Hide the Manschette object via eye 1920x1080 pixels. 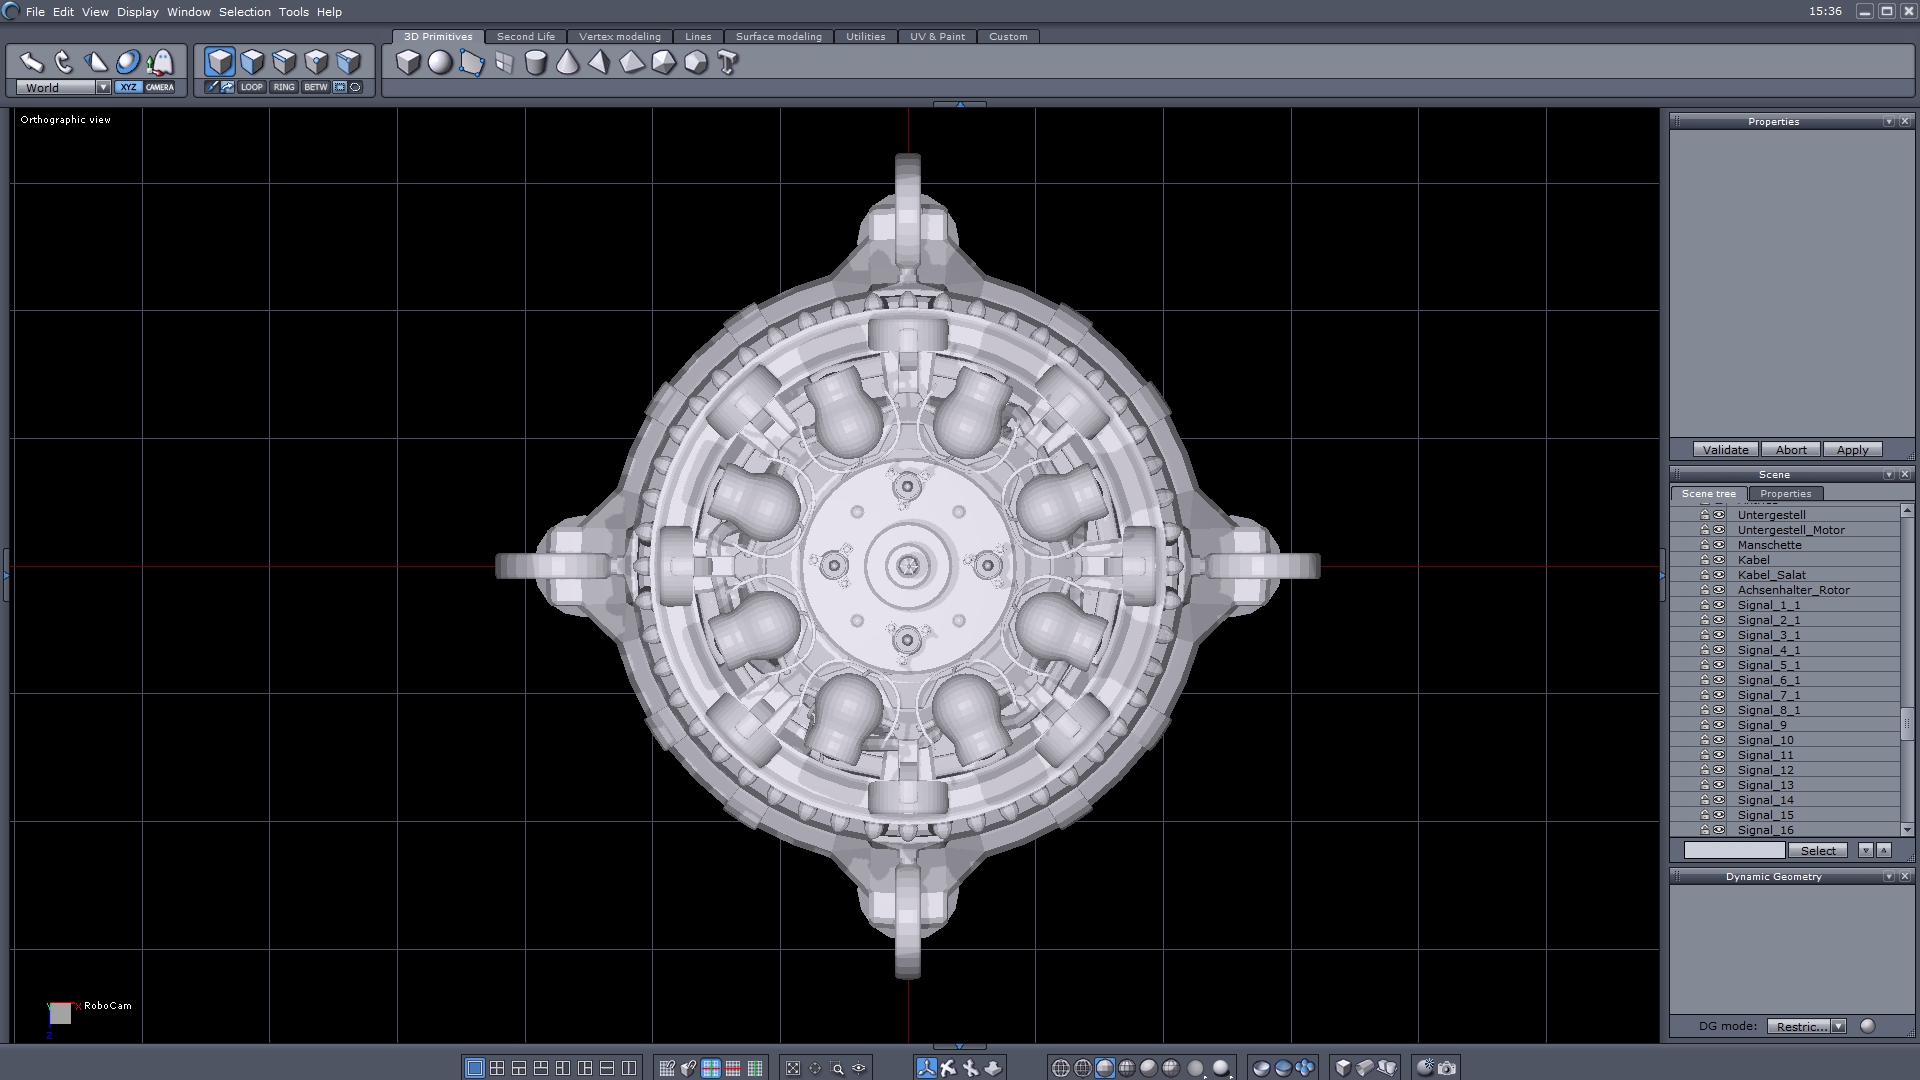[1719, 545]
